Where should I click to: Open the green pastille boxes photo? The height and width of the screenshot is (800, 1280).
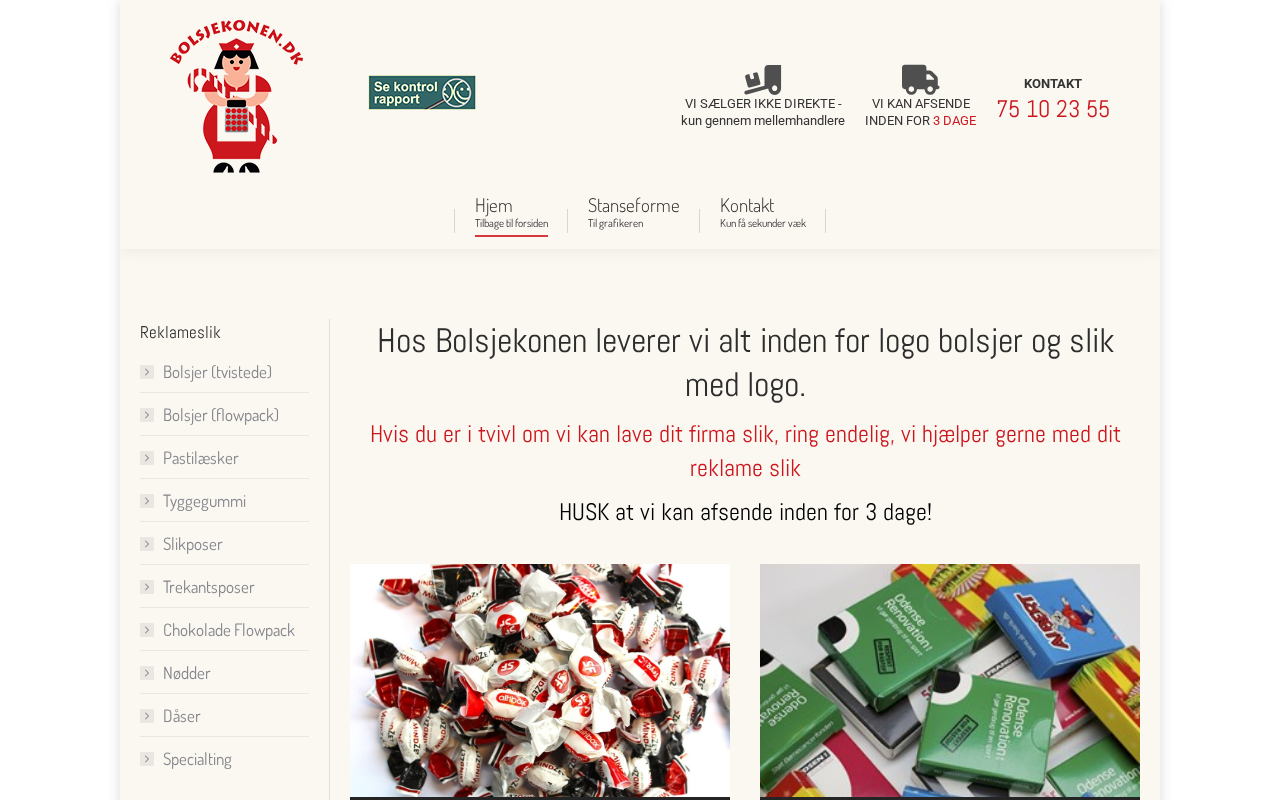(950, 681)
